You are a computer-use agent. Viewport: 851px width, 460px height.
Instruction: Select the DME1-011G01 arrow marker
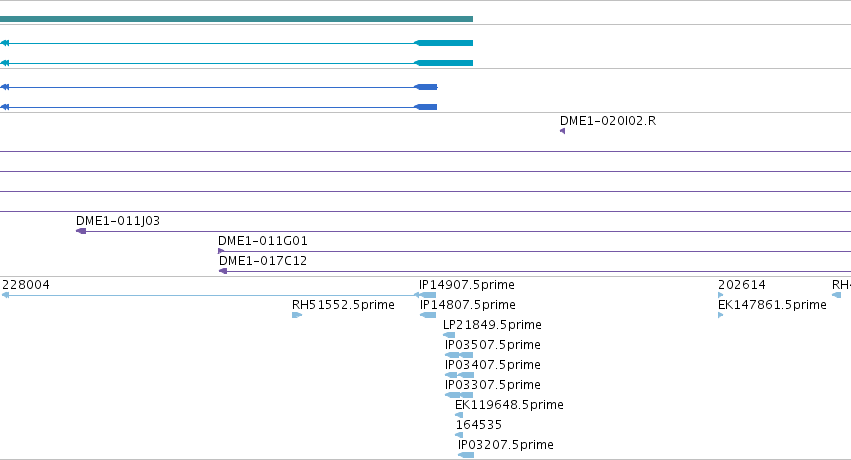(x=221, y=251)
